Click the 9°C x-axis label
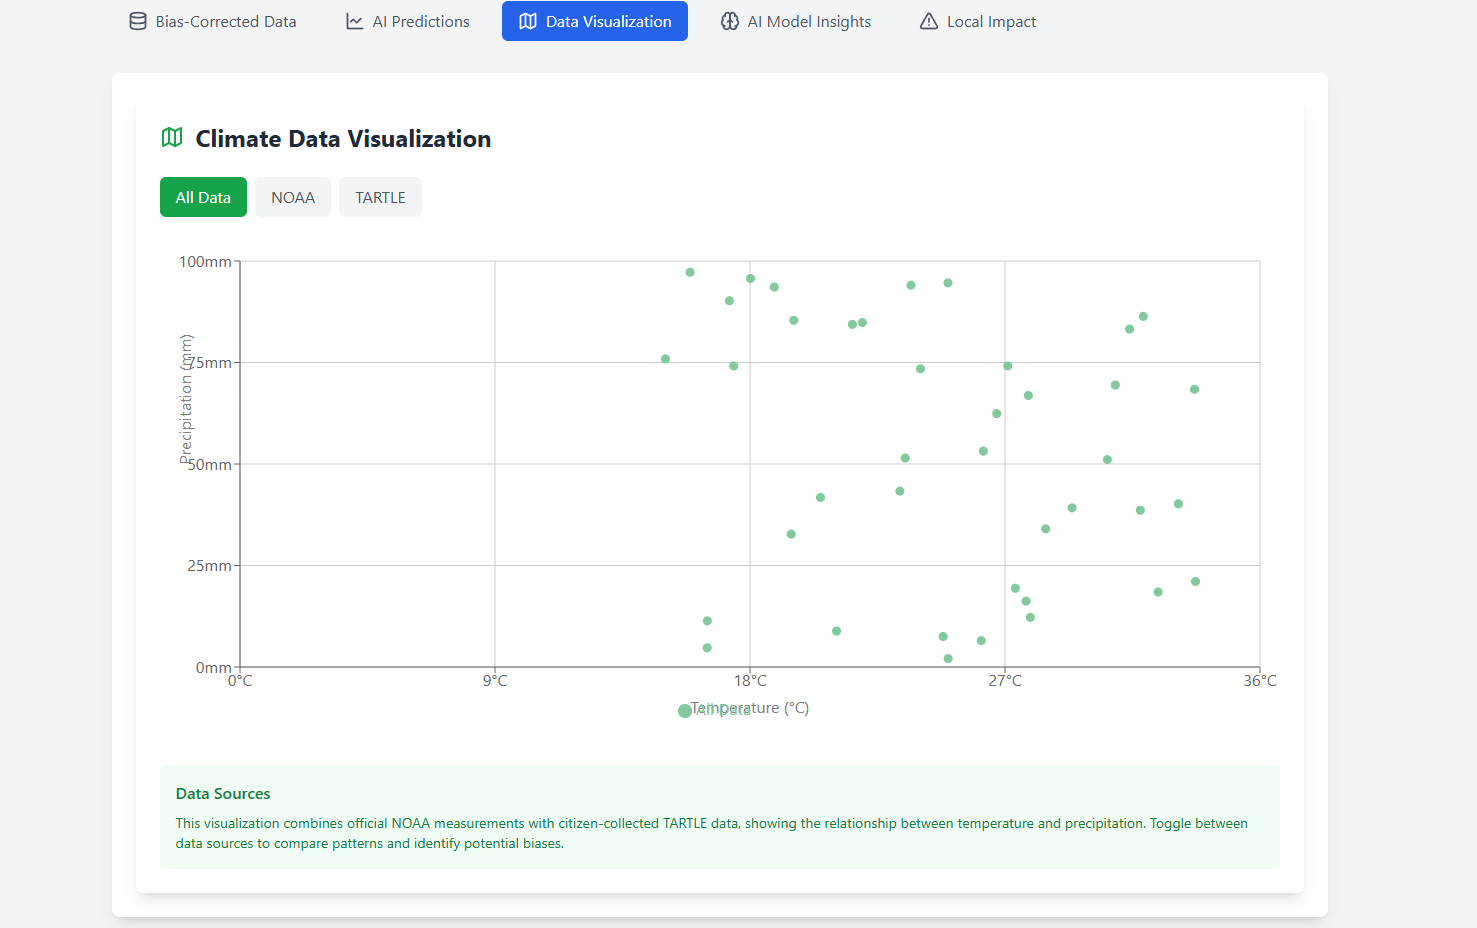 pos(495,681)
